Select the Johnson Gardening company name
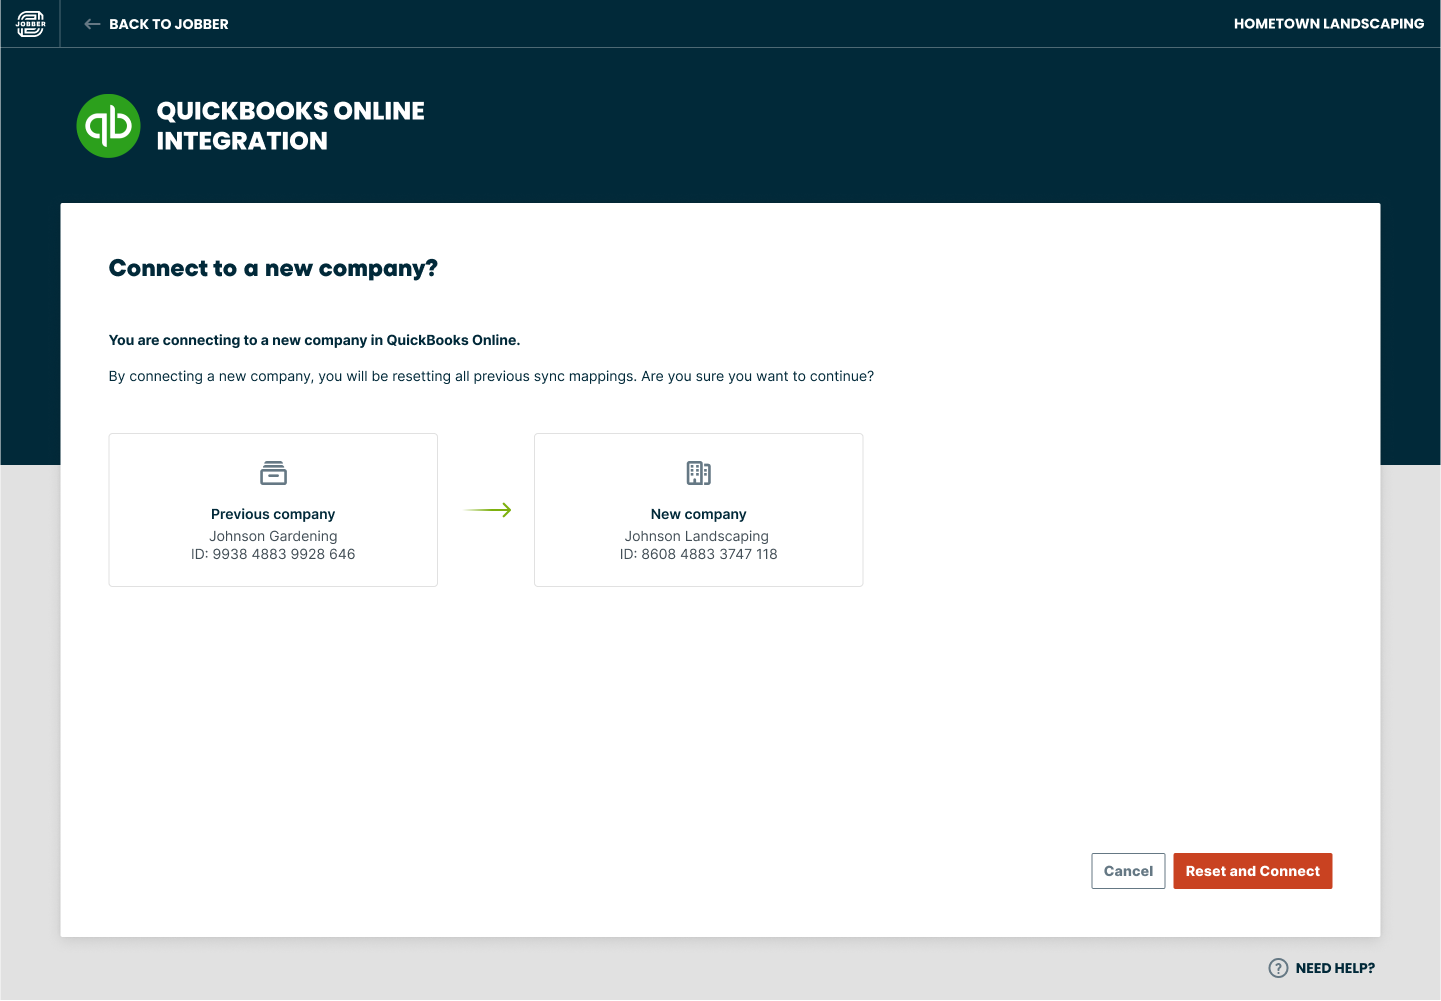This screenshot has width=1441, height=1001. pos(273,536)
